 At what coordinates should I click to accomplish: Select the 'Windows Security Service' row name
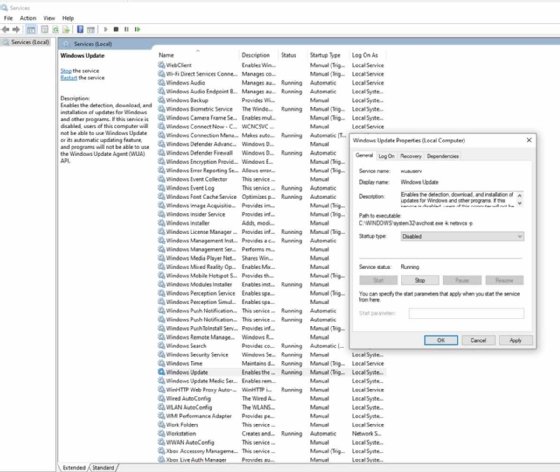pos(197,355)
